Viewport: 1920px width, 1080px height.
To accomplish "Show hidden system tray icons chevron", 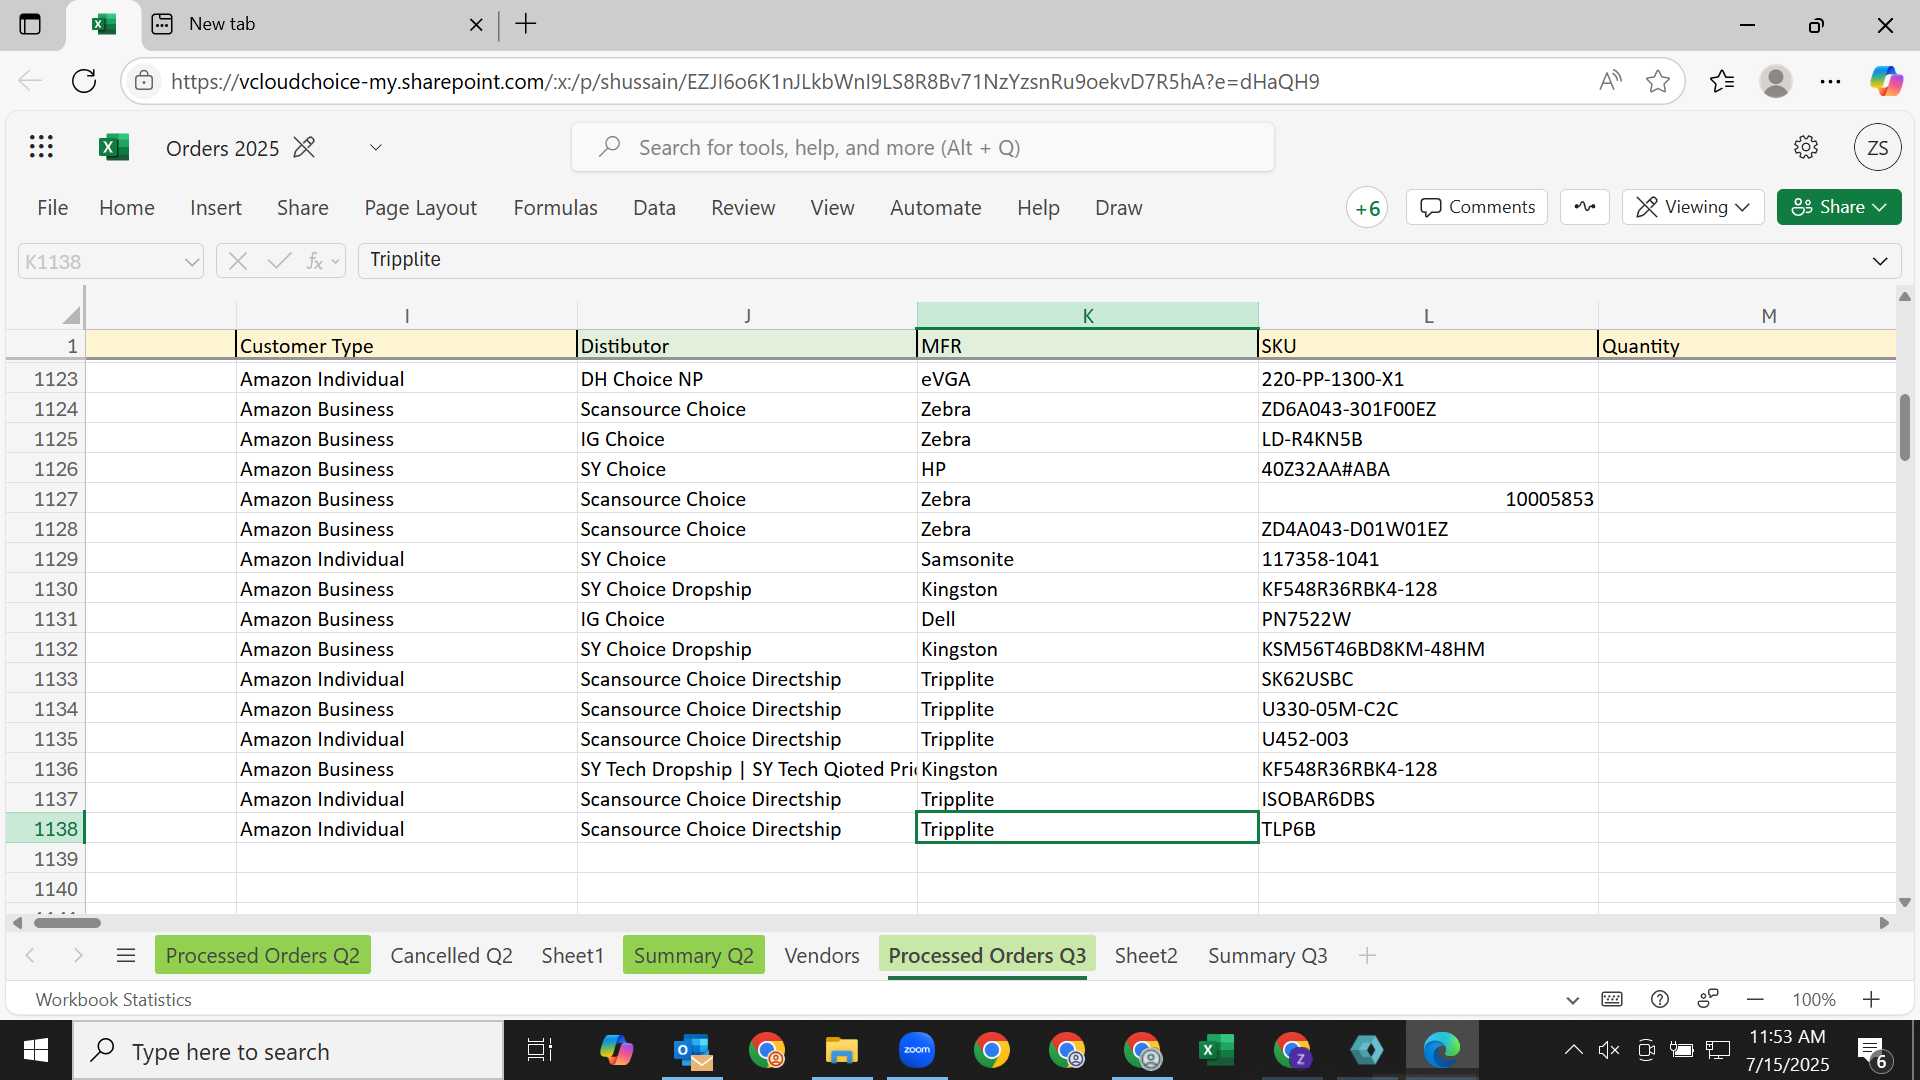I will (1572, 1050).
